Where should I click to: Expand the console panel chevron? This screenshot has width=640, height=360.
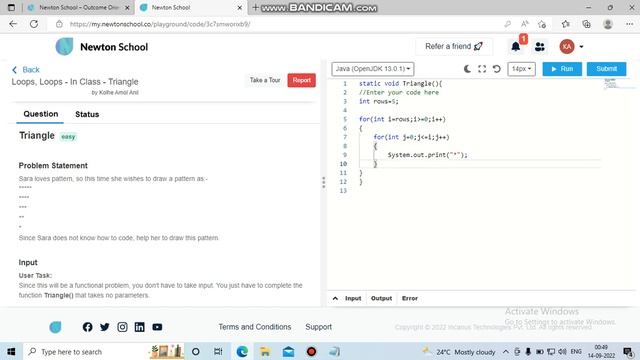coord(335,298)
